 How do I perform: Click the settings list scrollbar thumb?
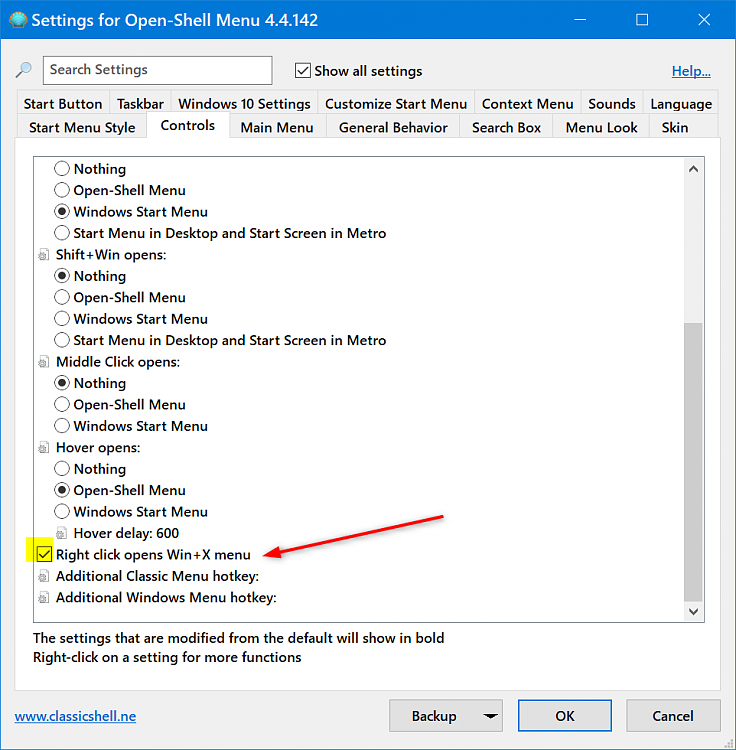693,462
